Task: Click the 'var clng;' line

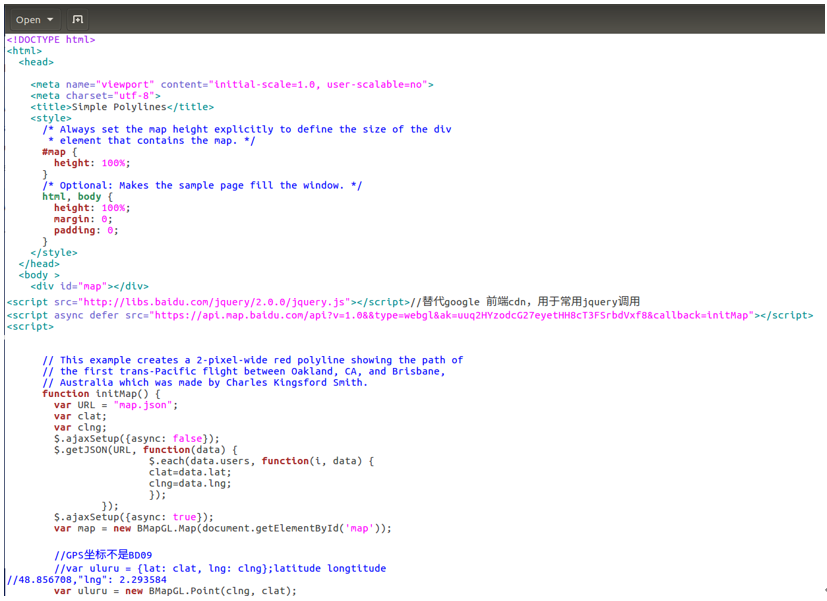Action: pyautogui.click(x=80, y=428)
